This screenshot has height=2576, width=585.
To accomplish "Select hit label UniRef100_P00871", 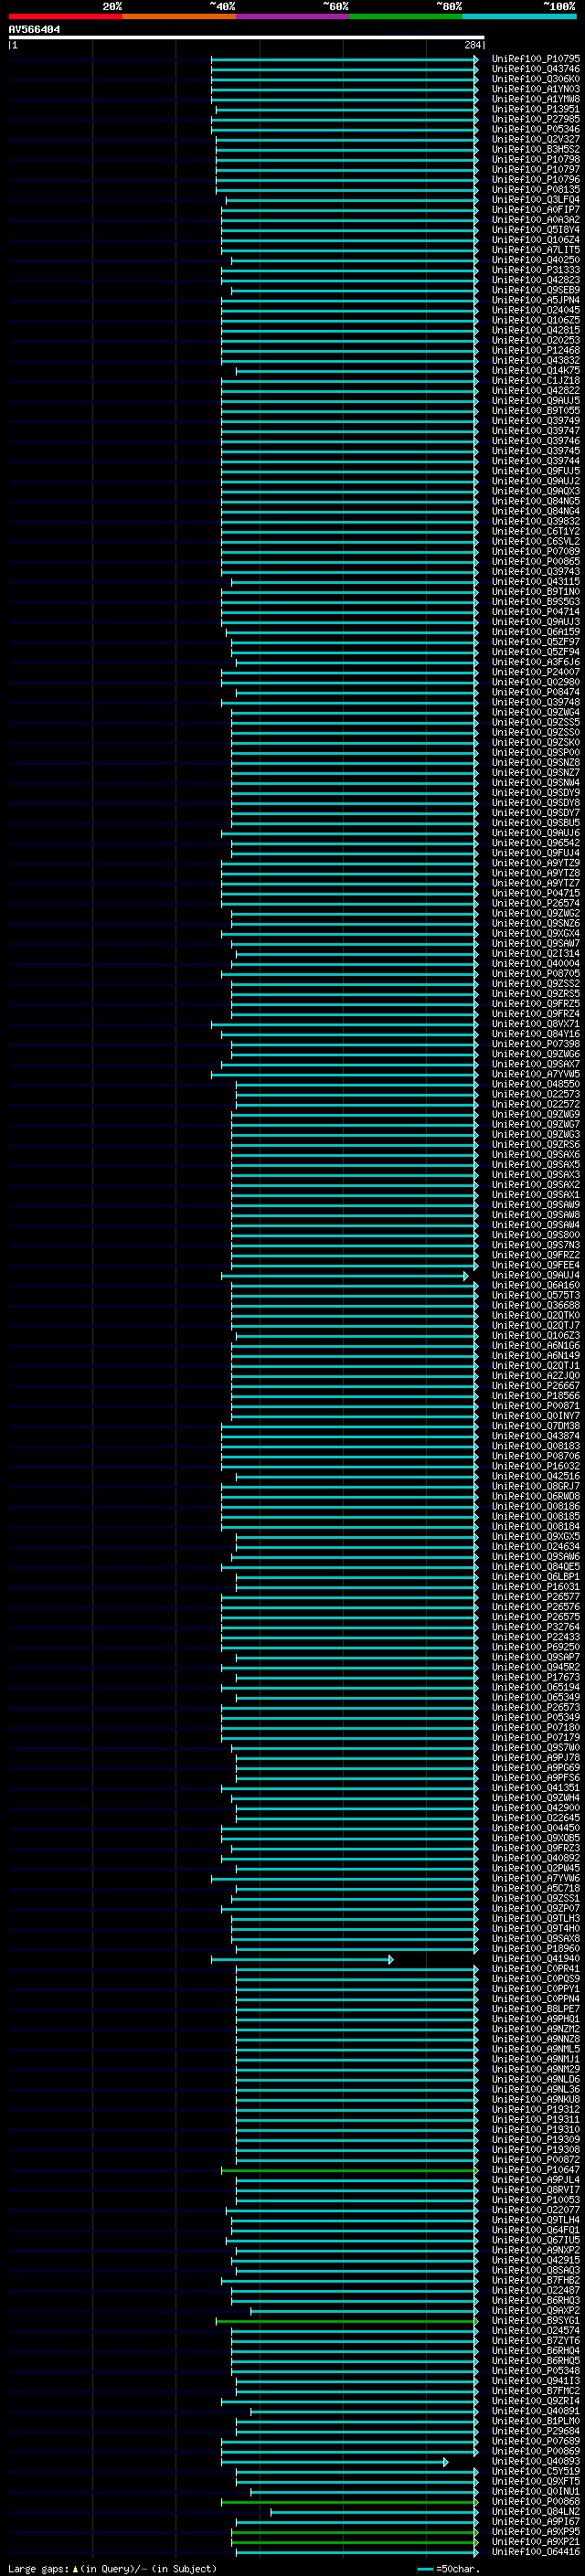I will point(536,1406).
